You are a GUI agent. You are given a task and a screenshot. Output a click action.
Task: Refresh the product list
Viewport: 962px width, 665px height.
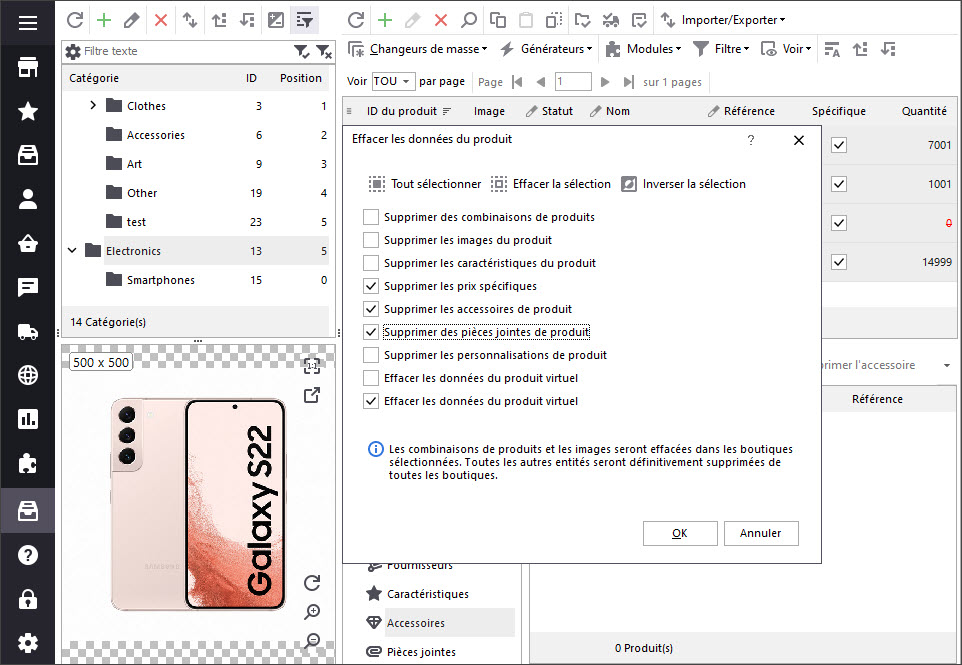click(x=356, y=20)
